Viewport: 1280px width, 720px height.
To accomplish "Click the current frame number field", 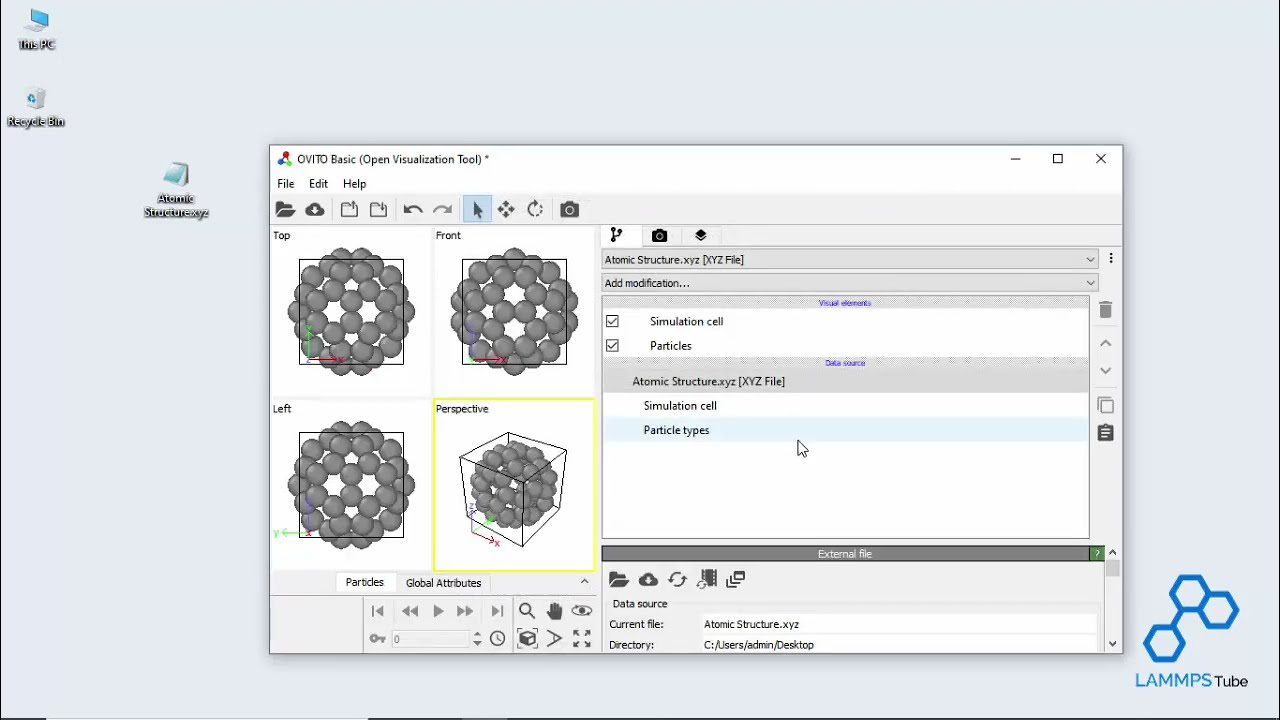I will pyautogui.click(x=430, y=639).
